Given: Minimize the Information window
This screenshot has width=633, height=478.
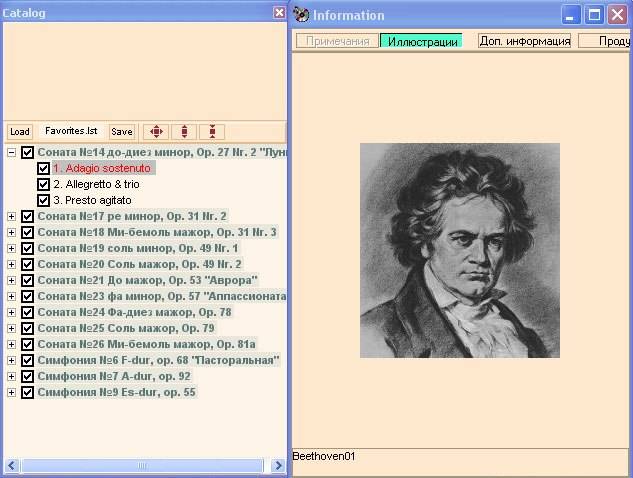Looking at the screenshot, I should point(570,15).
